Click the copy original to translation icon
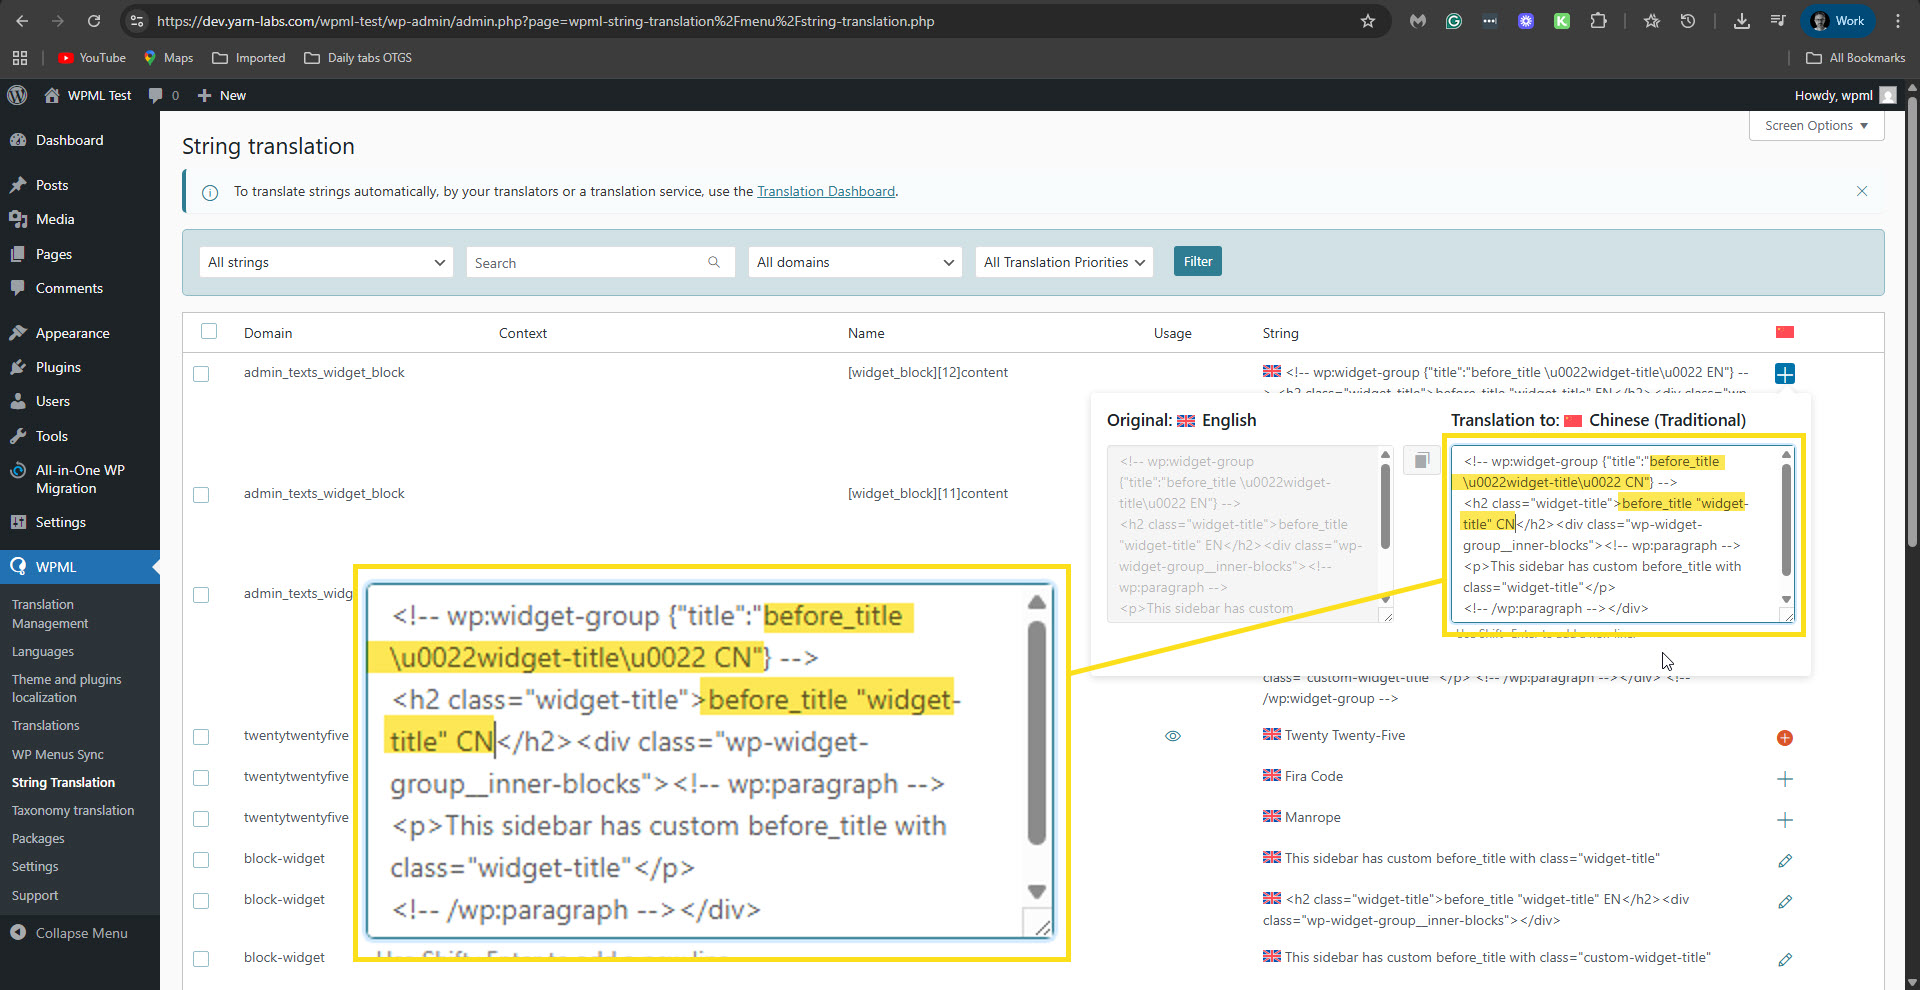1920x990 pixels. 1421,460
